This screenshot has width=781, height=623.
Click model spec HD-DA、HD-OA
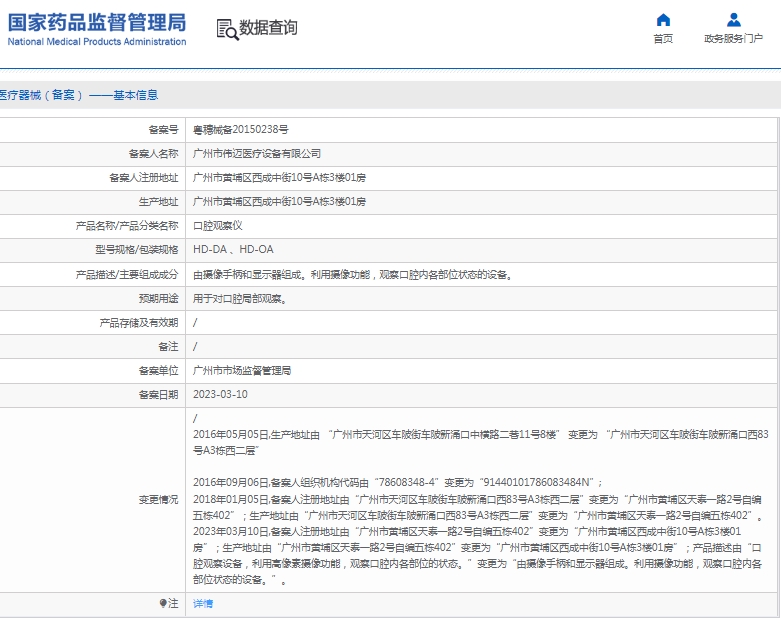(x=233, y=249)
